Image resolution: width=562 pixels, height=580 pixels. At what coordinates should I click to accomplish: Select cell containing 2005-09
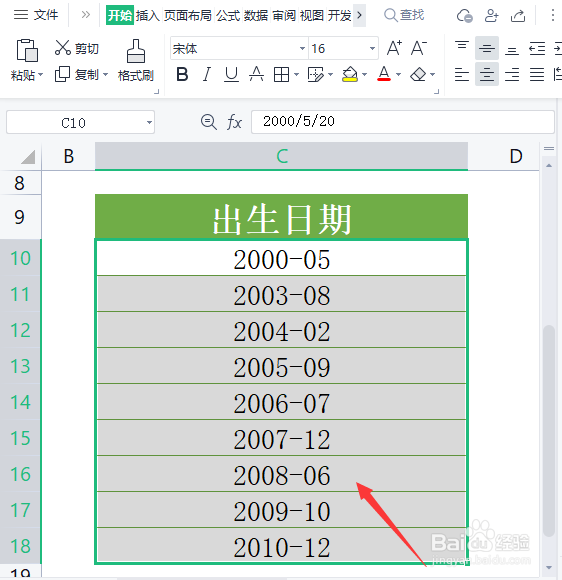click(281, 366)
